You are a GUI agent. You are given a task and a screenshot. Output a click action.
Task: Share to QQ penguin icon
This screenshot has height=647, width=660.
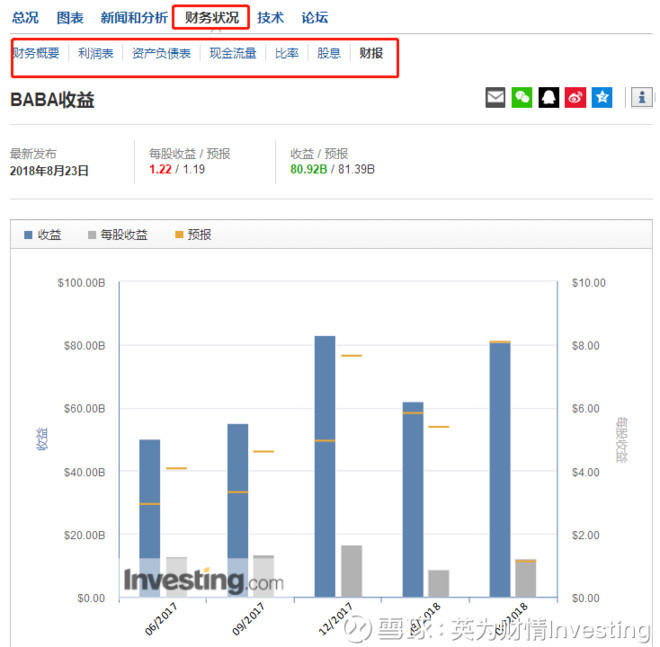point(549,97)
